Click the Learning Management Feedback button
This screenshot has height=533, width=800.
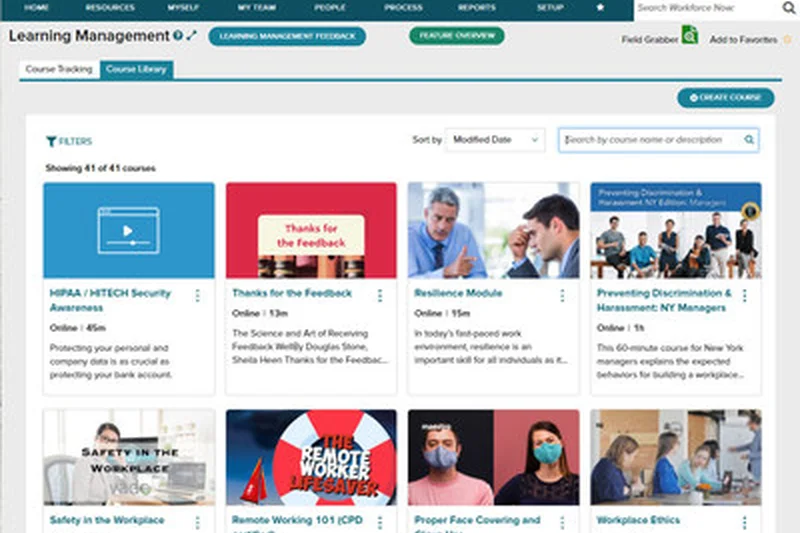point(287,36)
